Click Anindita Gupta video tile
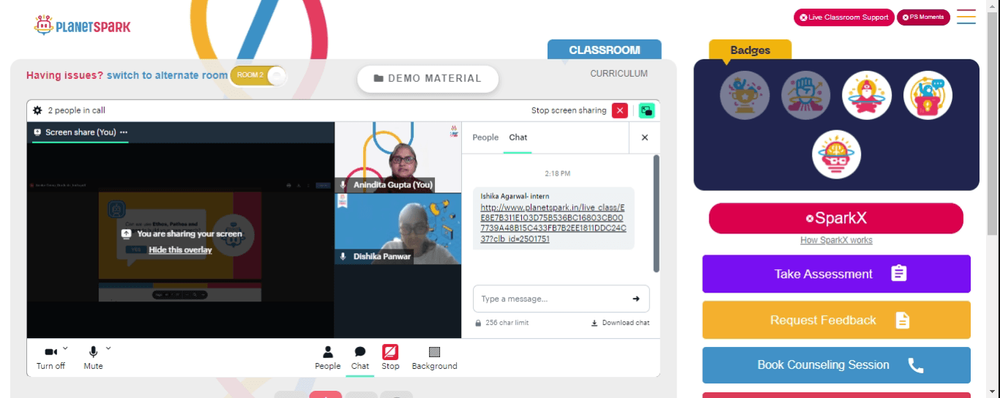This screenshot has height=398, width=1000. pyautogui.click(x=397, y=157)
